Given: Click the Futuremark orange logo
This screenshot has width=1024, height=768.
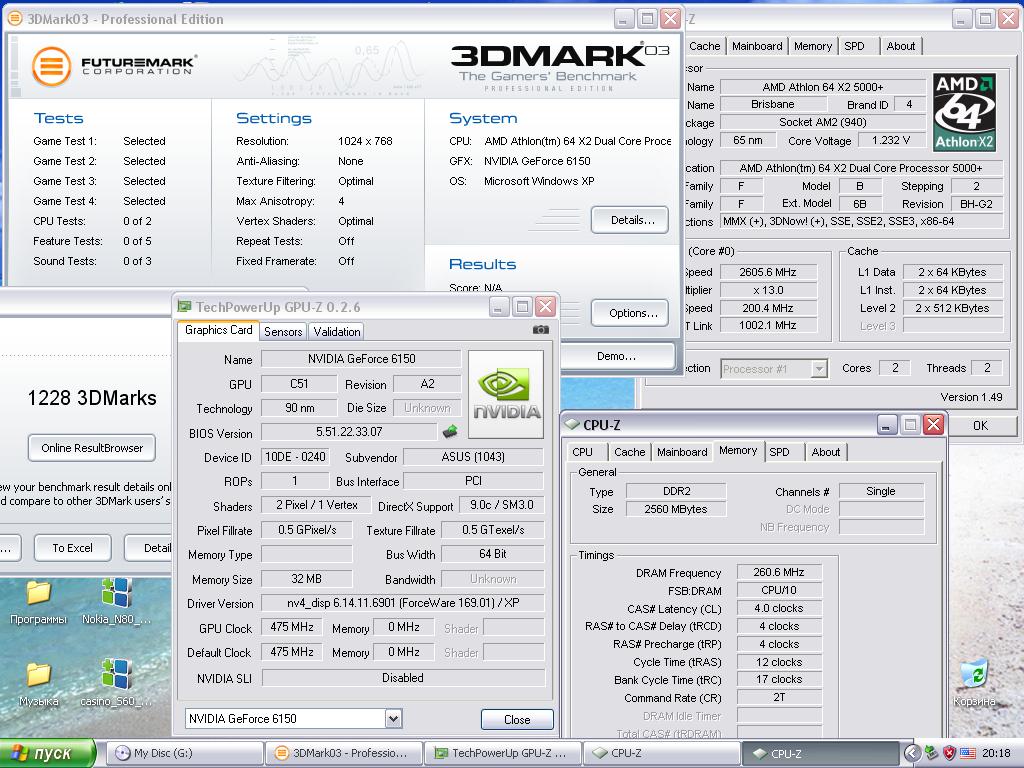Looking at the screenshot, I should tap(52, 67).
